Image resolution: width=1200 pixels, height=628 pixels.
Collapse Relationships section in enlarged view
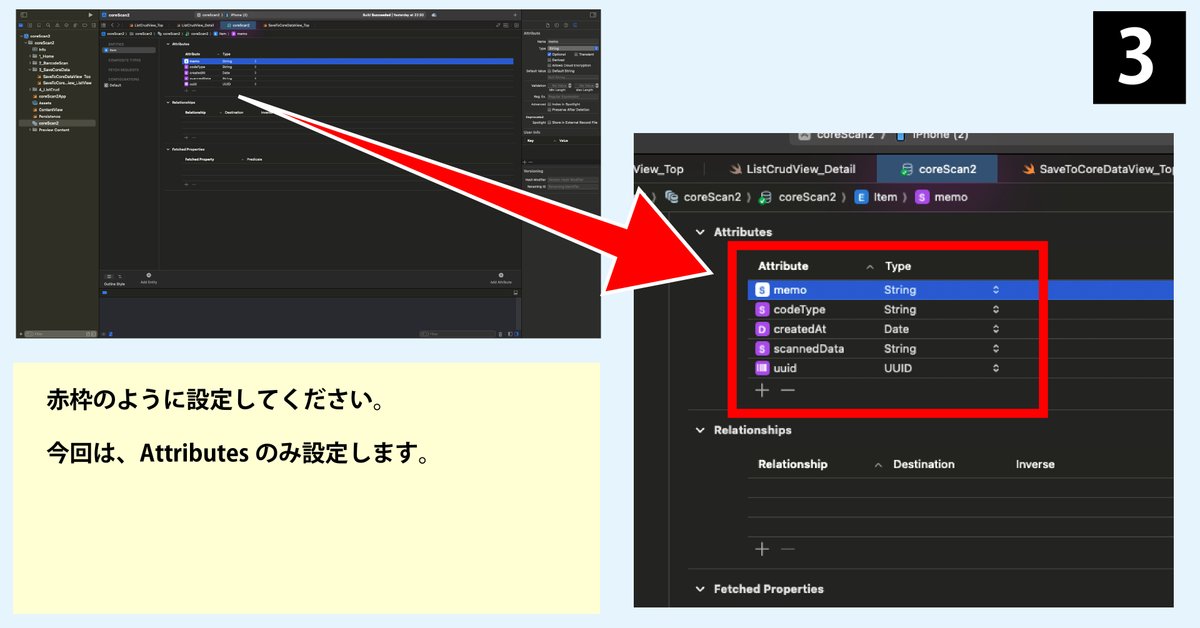click(700, 430)
